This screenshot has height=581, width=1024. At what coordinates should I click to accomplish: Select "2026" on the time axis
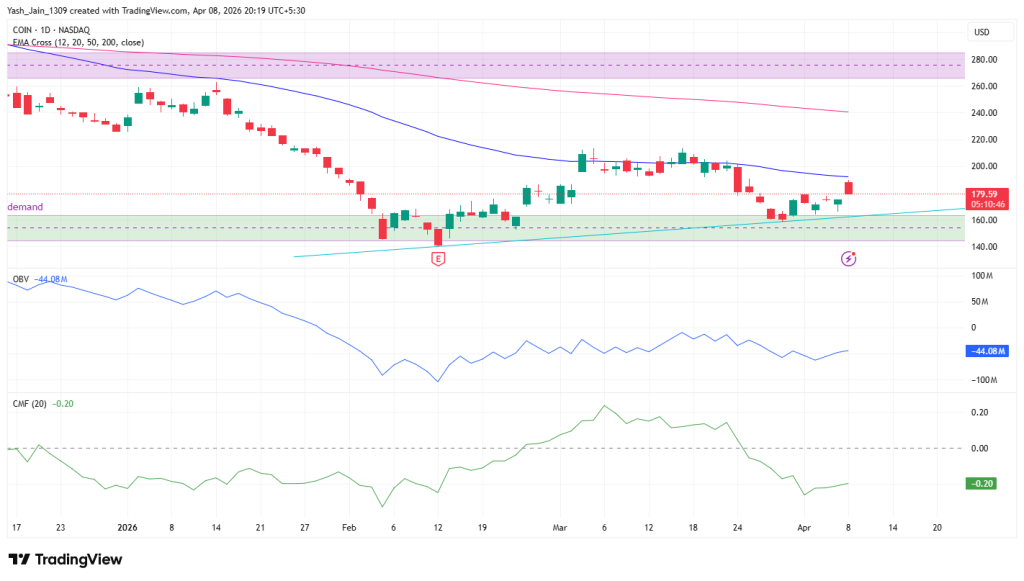pyautogui.click(x=127, y=528)
